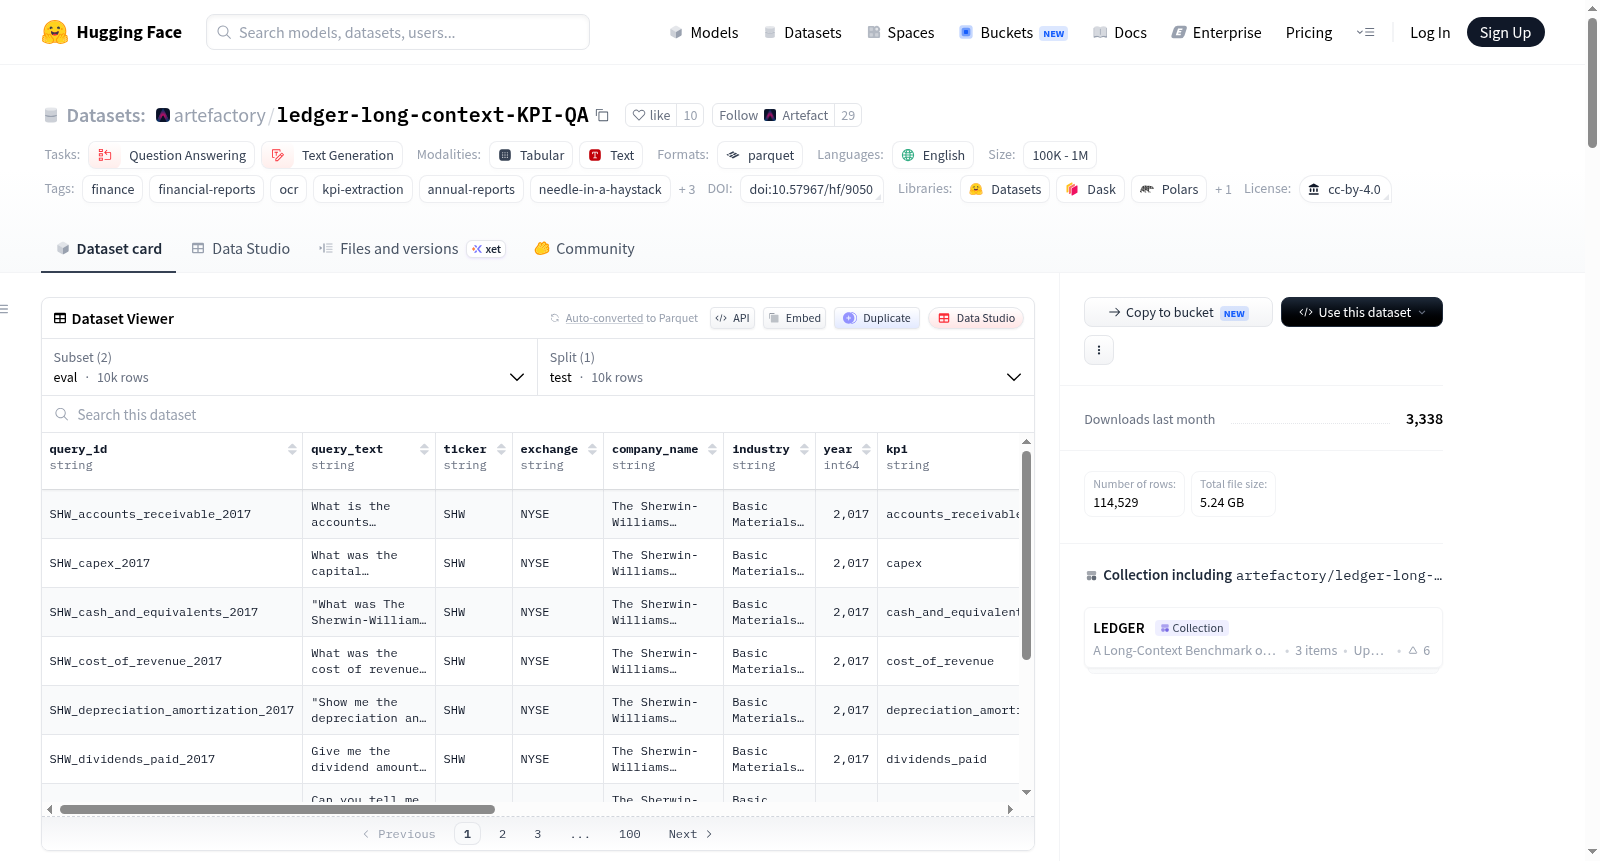Screen dimensions: 1600x861
Task: Filter by the Text modality tag
Action: pyautogui.click(x=611, y=155)
